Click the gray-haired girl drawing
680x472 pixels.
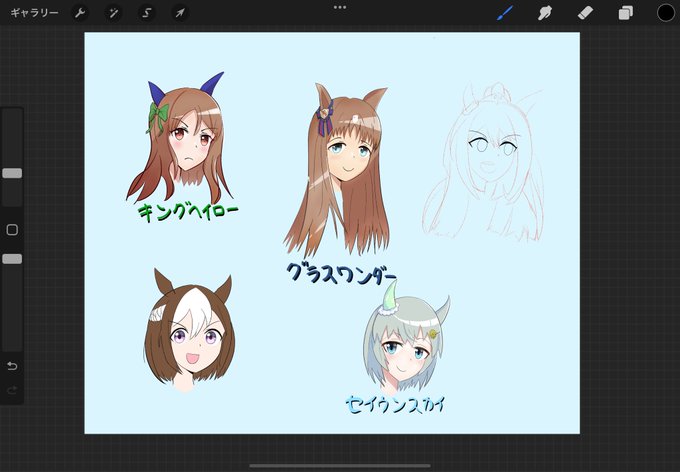click(405, 338)
